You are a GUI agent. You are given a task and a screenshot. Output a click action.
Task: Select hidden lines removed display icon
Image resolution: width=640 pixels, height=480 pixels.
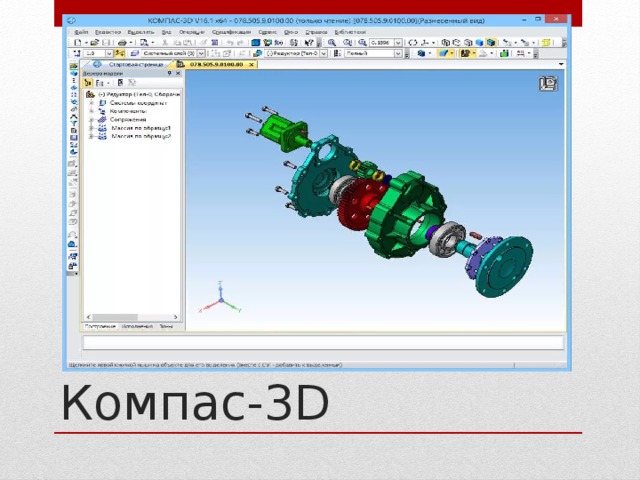coord(457,42)
